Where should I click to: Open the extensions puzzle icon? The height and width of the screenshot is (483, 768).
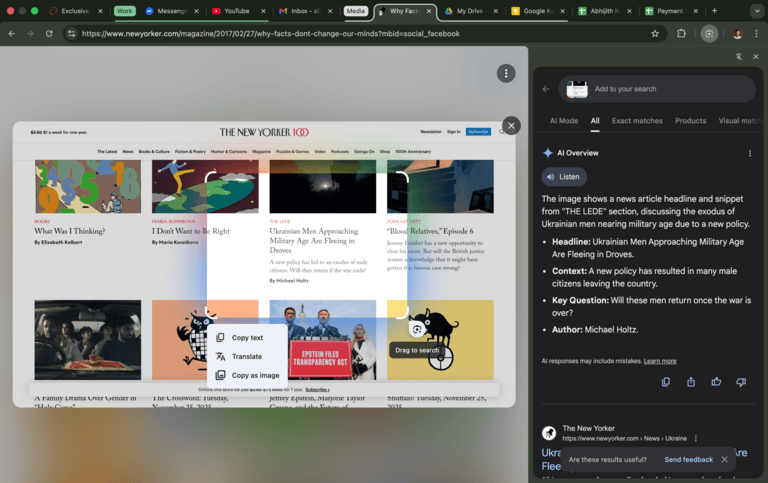[681, 34]
